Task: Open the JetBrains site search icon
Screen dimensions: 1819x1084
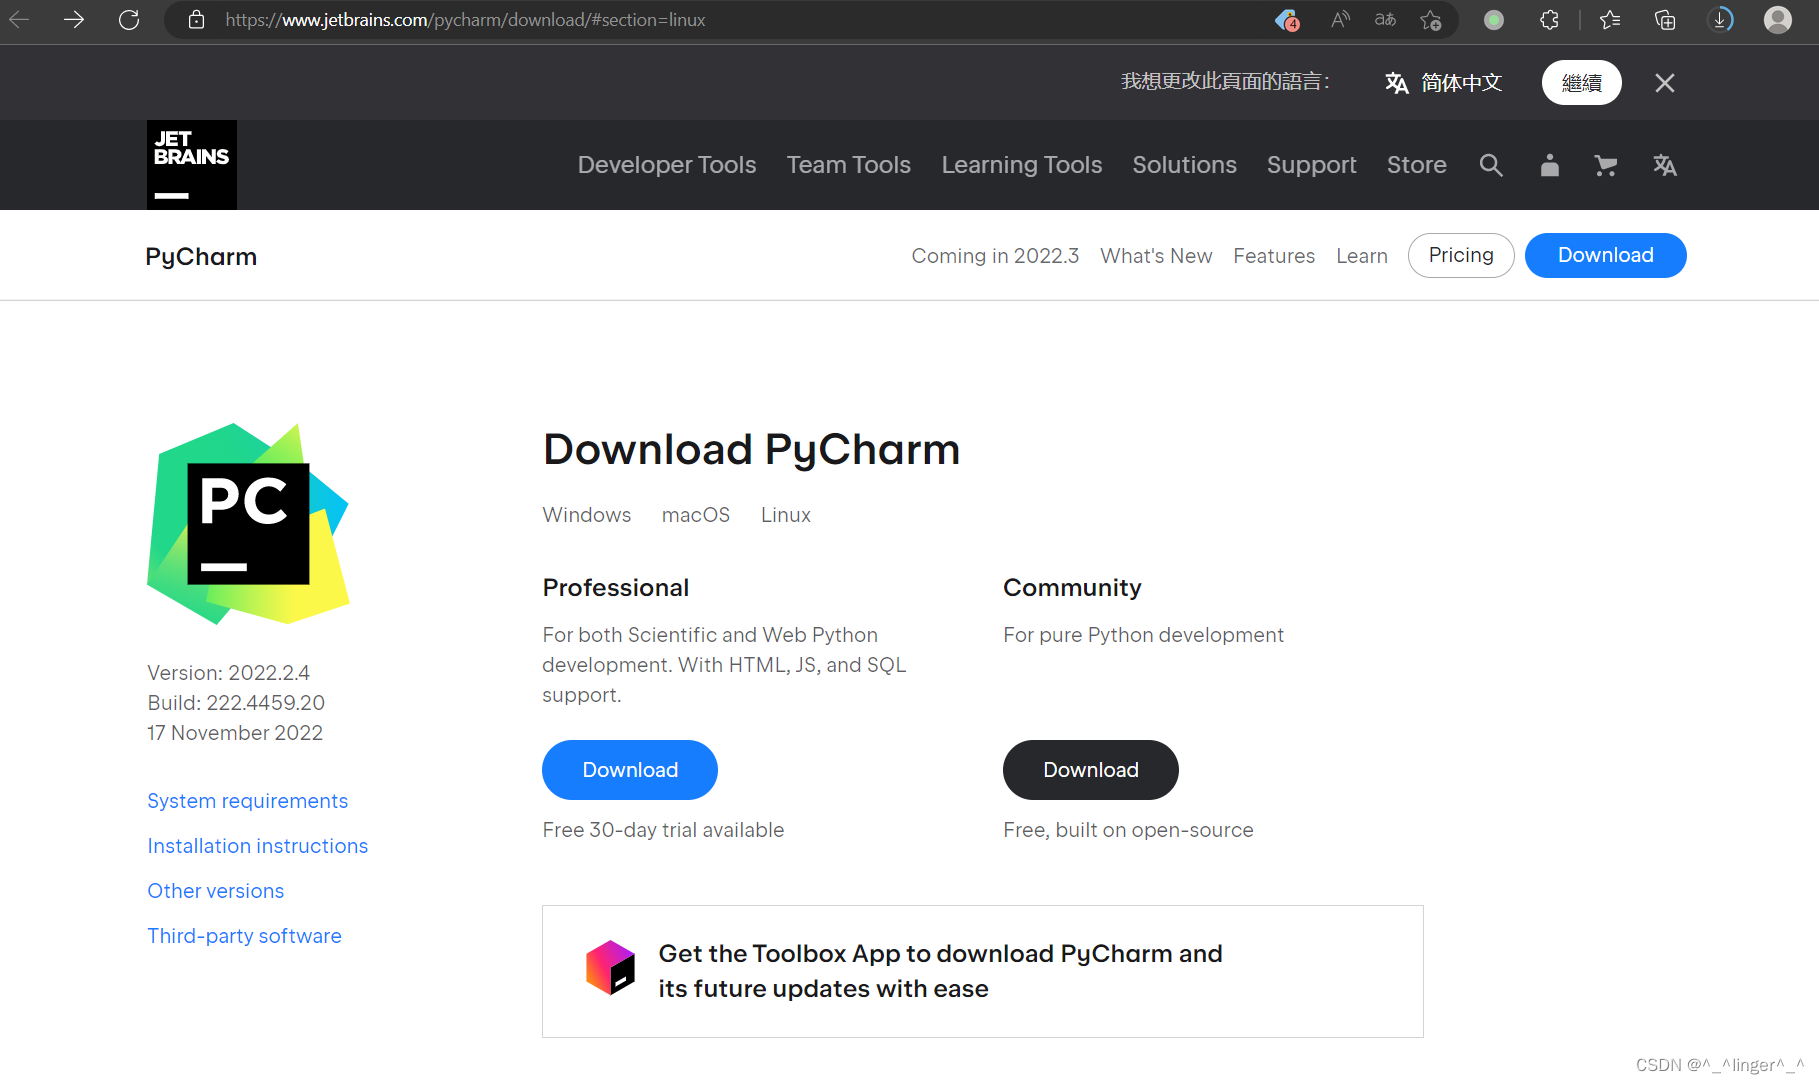Action: pos(1491,165)
